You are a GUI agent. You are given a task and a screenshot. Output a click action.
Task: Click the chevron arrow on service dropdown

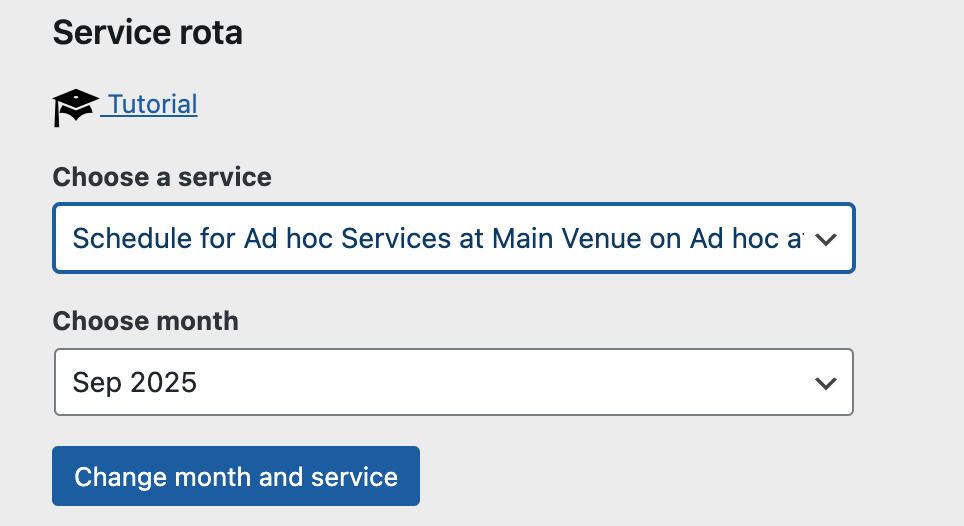(826, 240)
